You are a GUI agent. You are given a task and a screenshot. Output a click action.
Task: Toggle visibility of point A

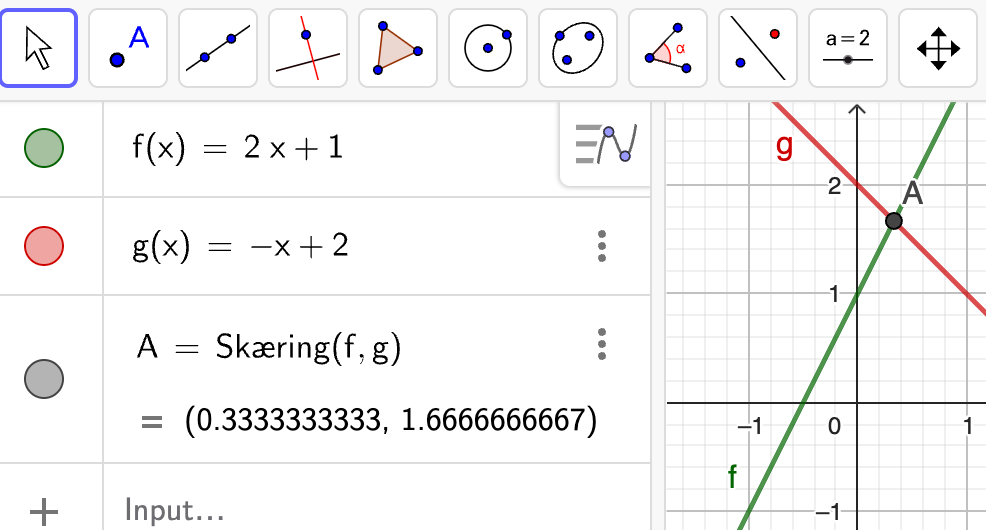44,379
